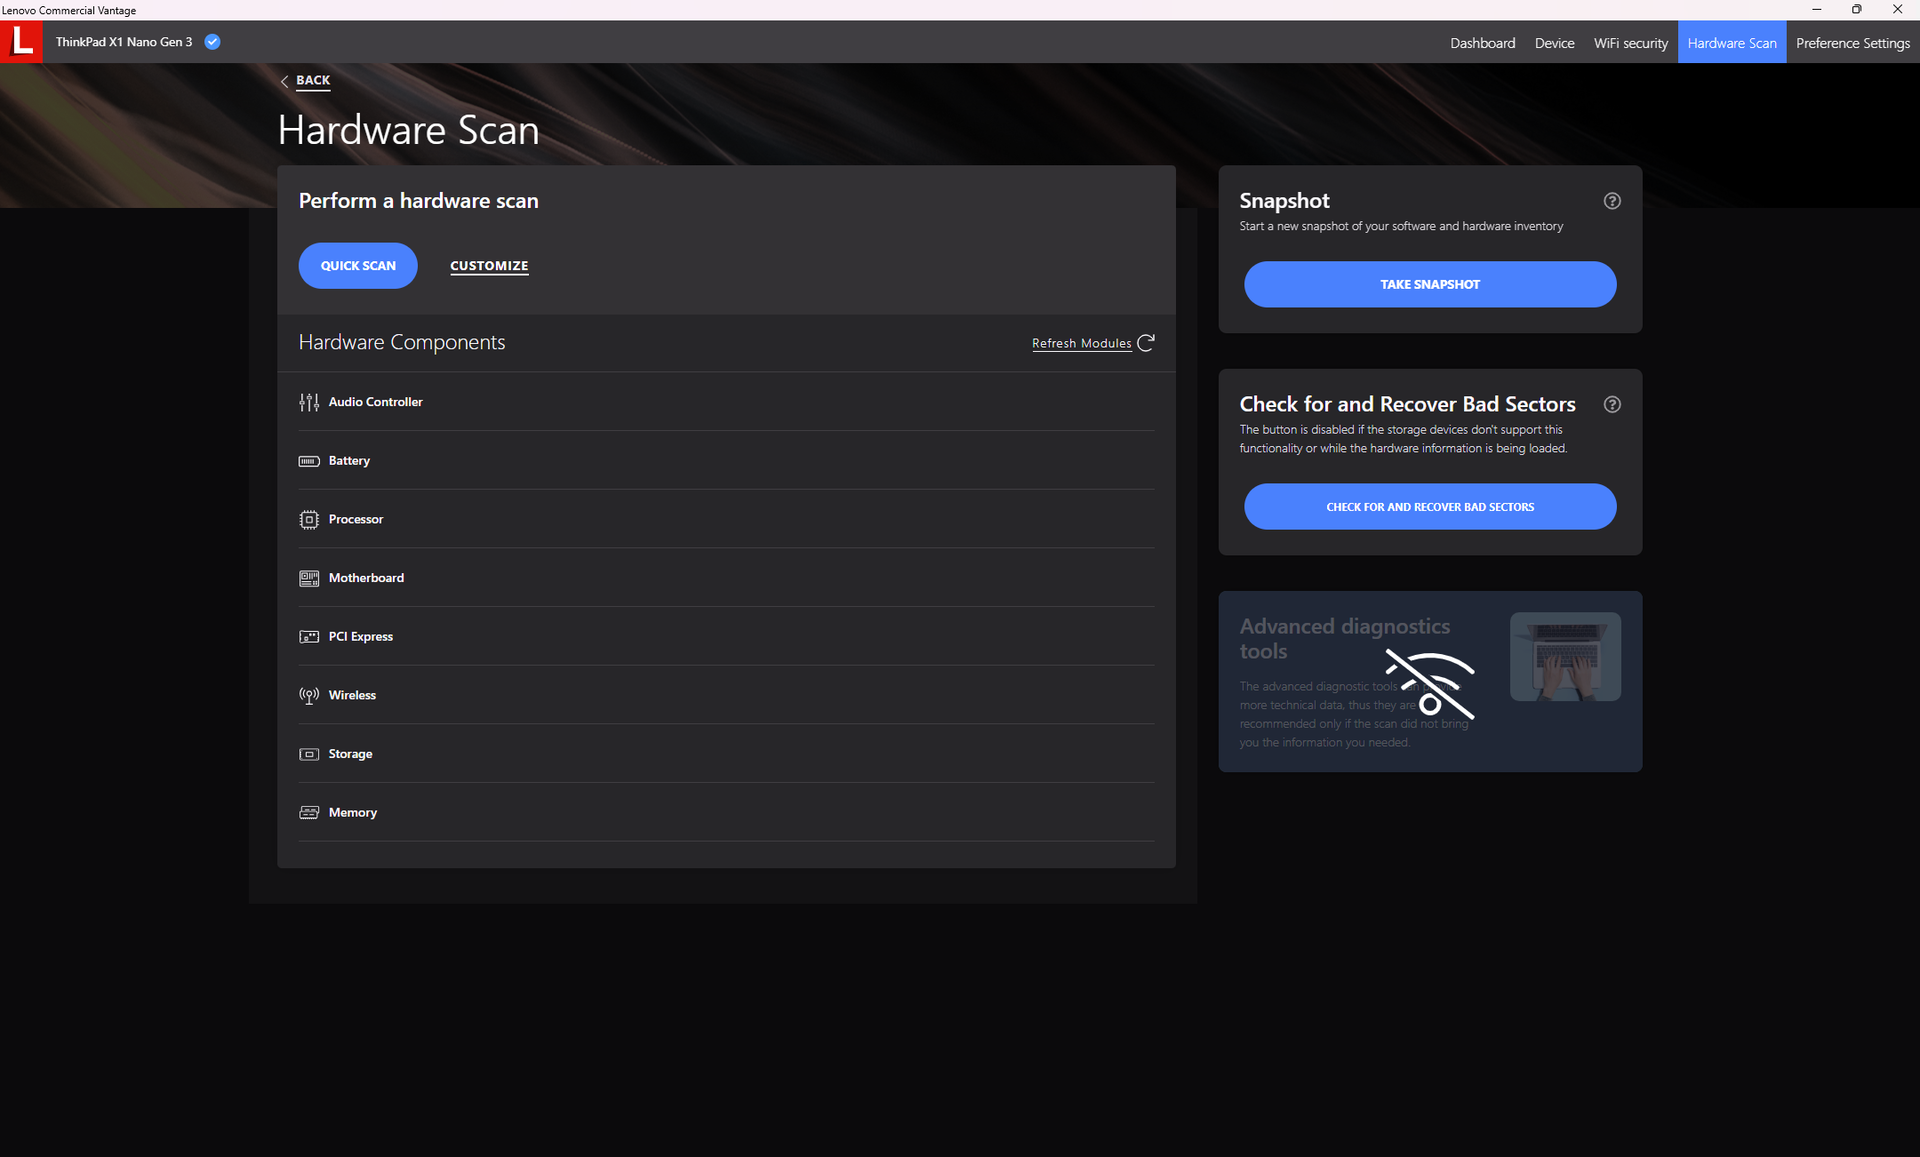
Task: Open the Preference Settings tab
Action: [x=1852, y=43]
